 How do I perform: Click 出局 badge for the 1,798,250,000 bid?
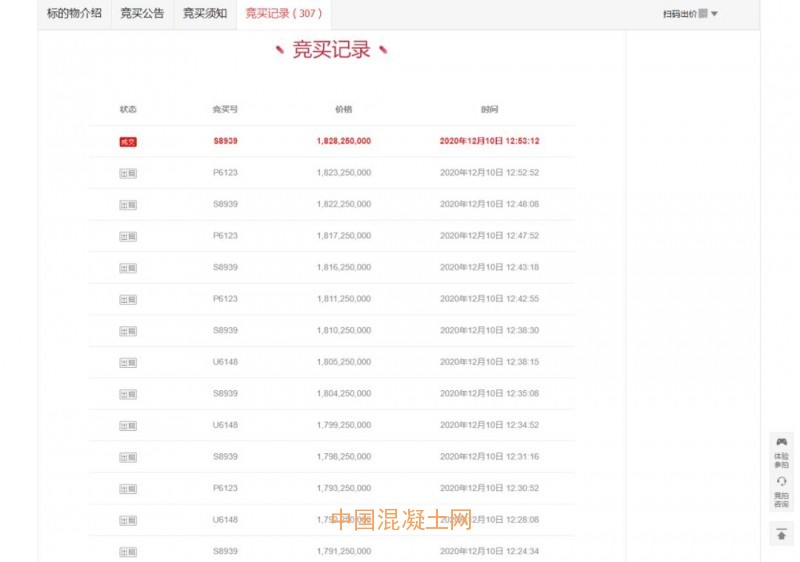click(x=128, y=457)
